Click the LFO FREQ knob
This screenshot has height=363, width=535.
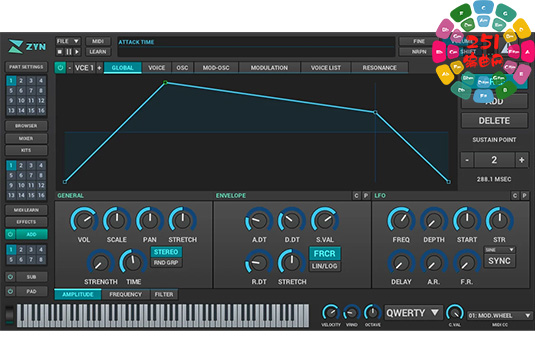(x=401, y=220)
